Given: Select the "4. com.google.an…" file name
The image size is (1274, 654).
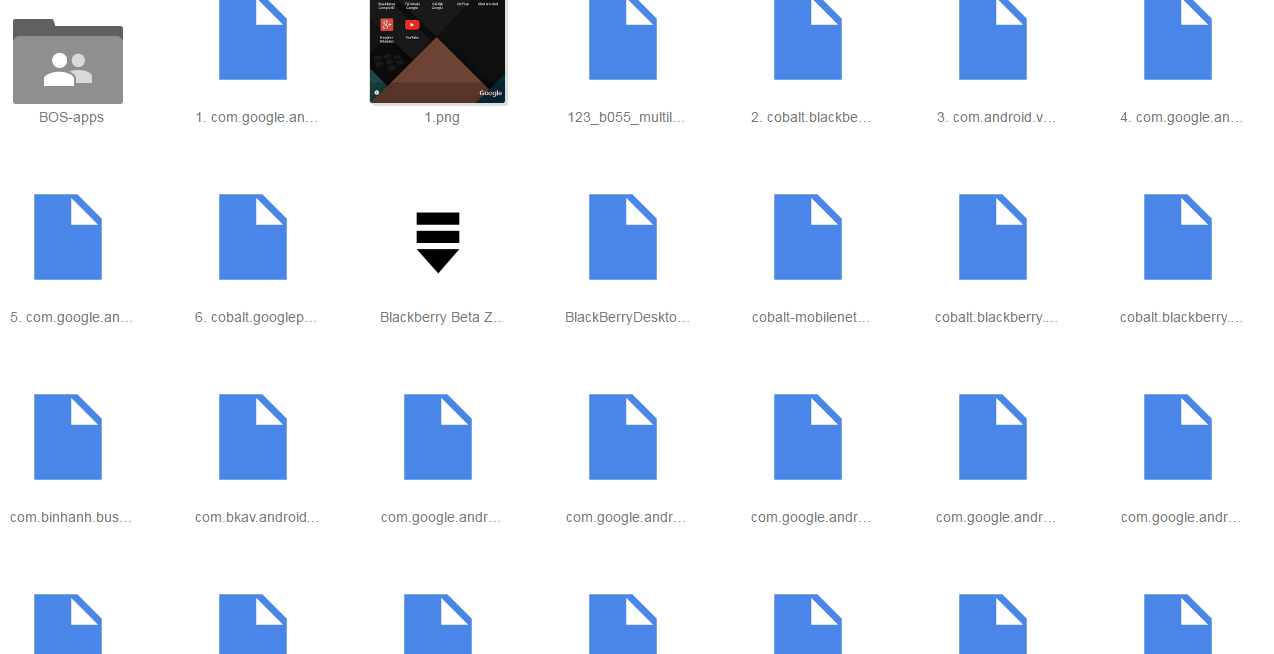Looking at the screenshot, I should tap(1182, 117).
